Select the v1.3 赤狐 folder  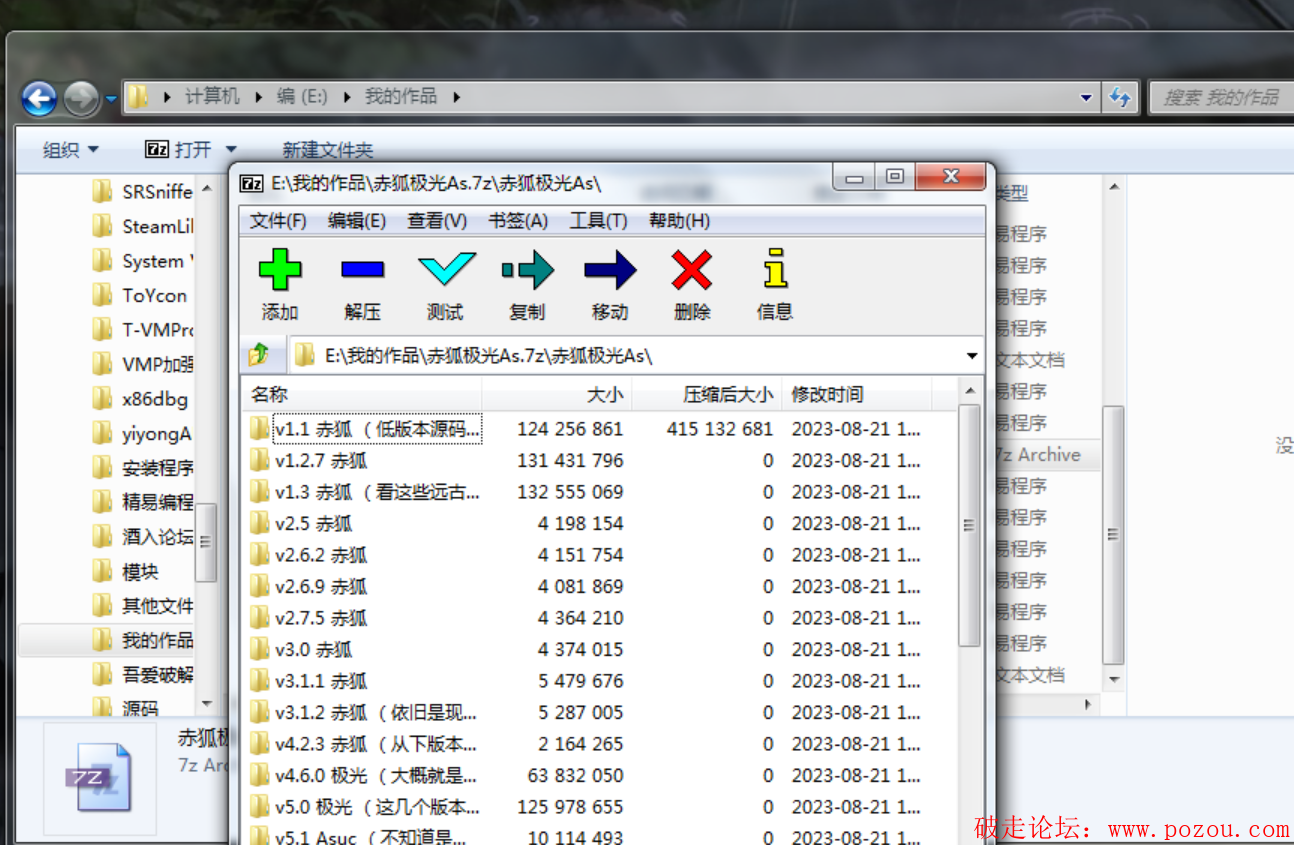point(365,492)
